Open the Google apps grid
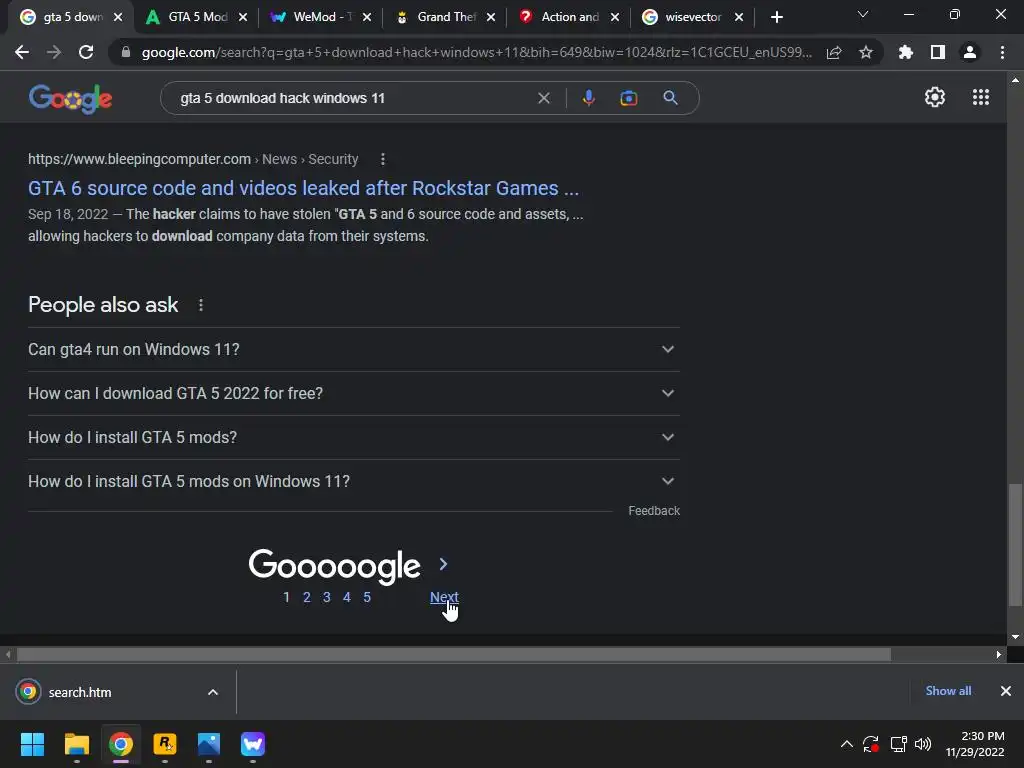Screen dimensions: 1024x768 coord(980,97)
